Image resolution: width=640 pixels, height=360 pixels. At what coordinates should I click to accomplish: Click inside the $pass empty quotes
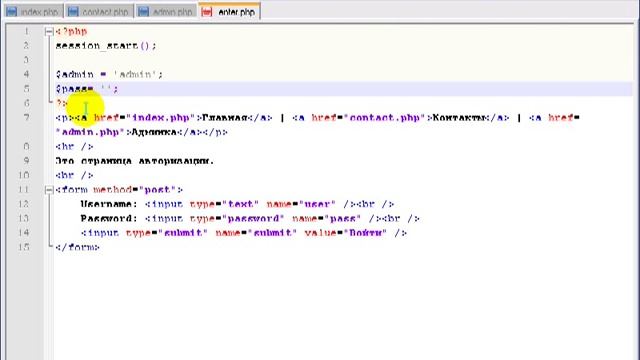point(107,89)
